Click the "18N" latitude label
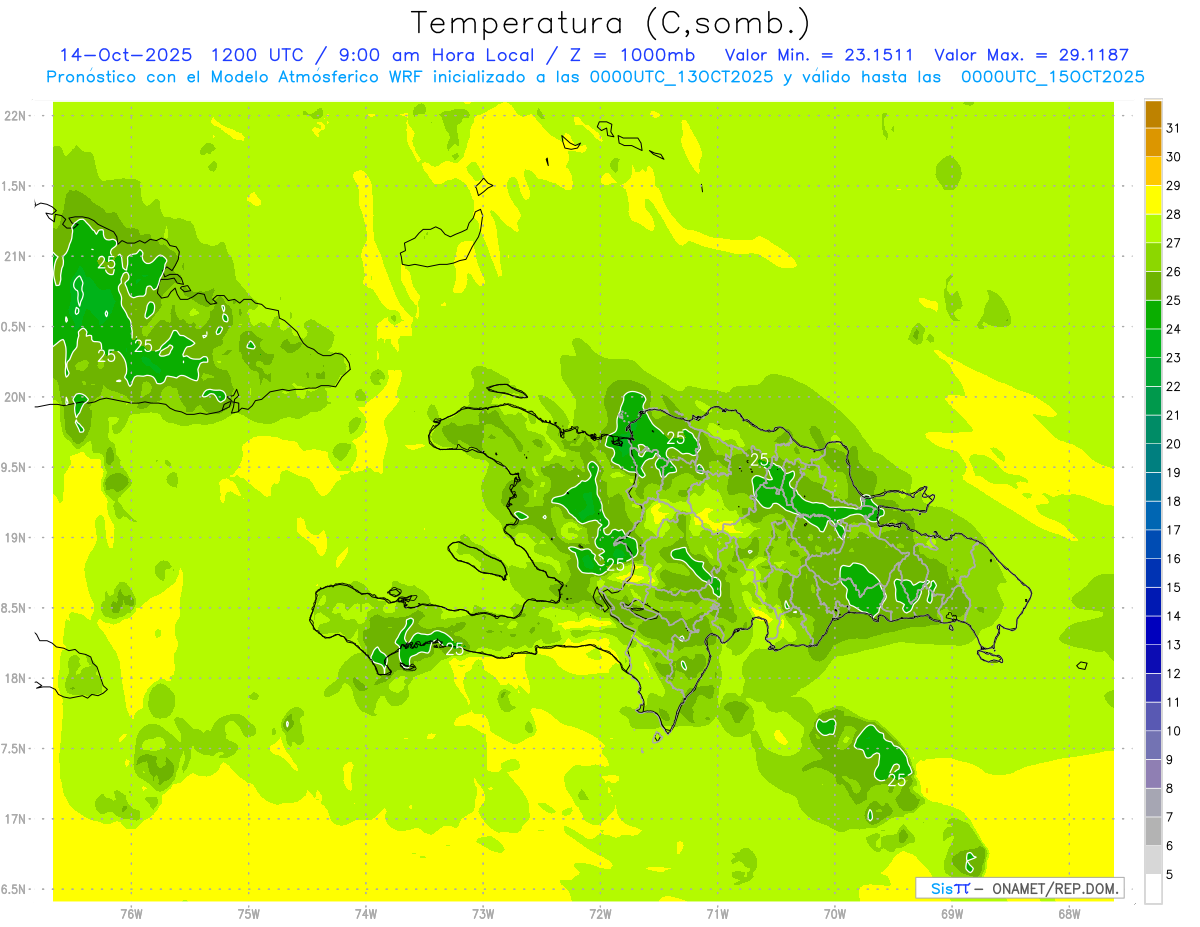Screen dimensions: 1200x927 coord(17,679)
